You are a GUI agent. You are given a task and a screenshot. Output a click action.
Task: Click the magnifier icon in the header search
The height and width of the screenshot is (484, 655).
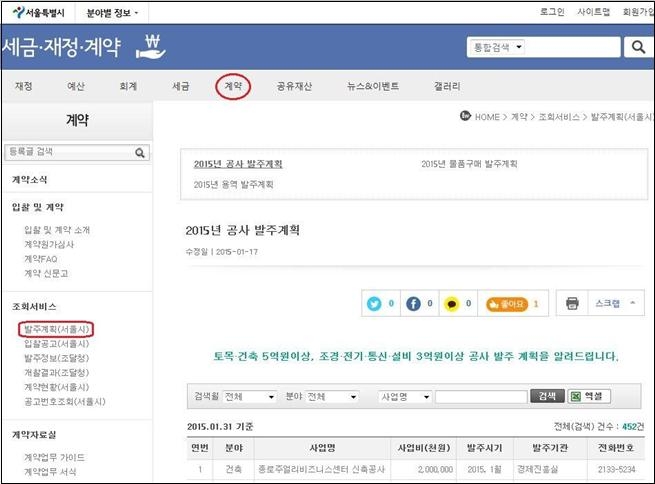[x=637, y=47]
